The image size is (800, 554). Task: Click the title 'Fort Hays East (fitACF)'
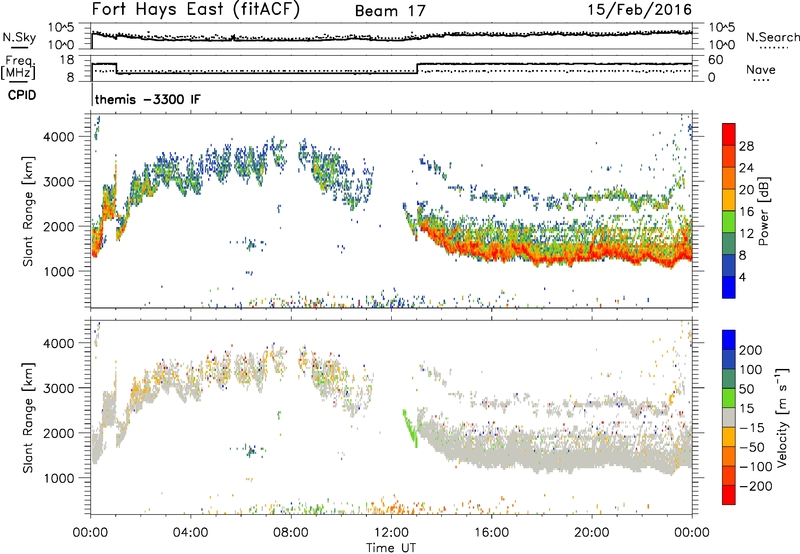coord(195,9)
